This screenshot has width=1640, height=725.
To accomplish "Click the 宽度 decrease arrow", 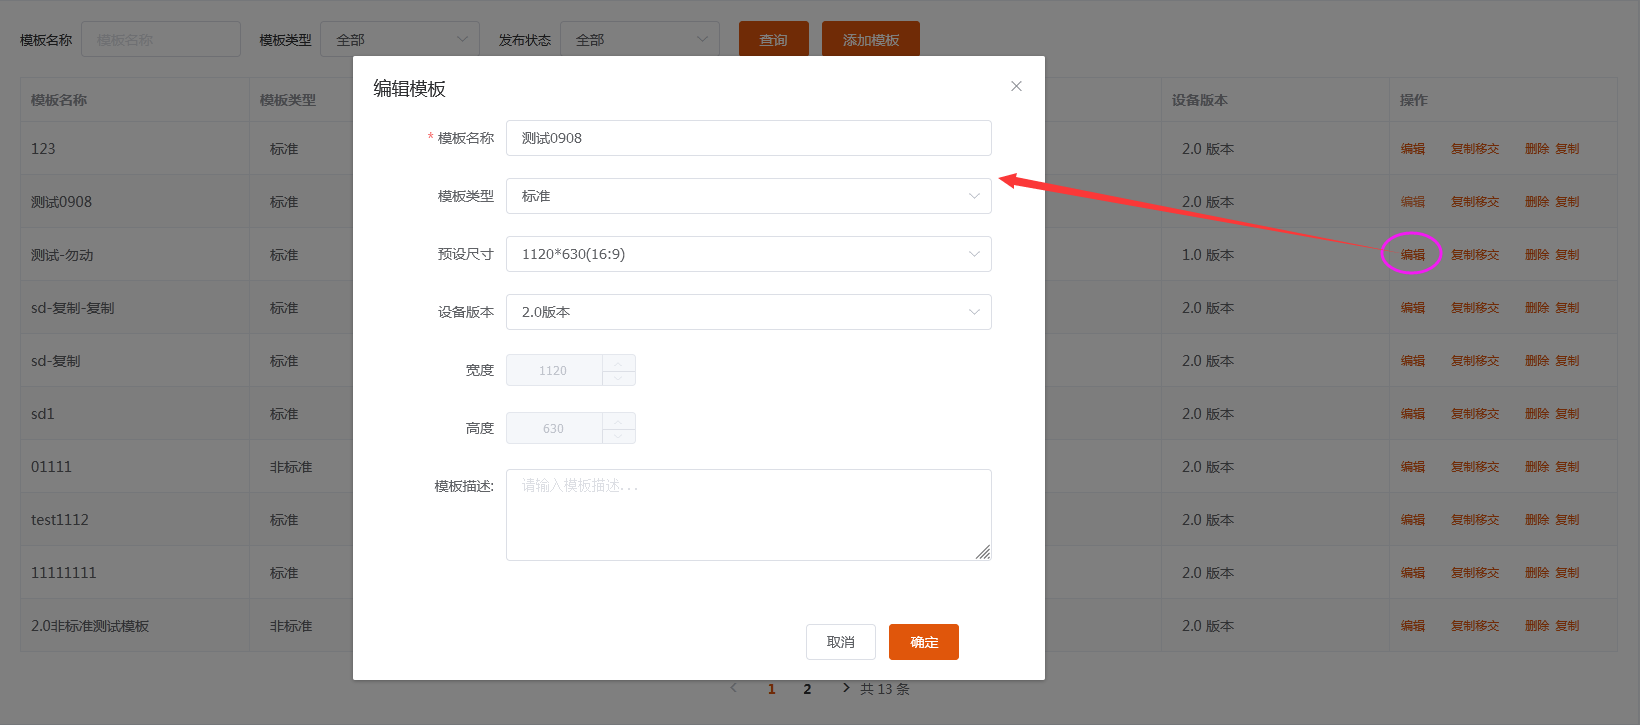I will 619,378.
